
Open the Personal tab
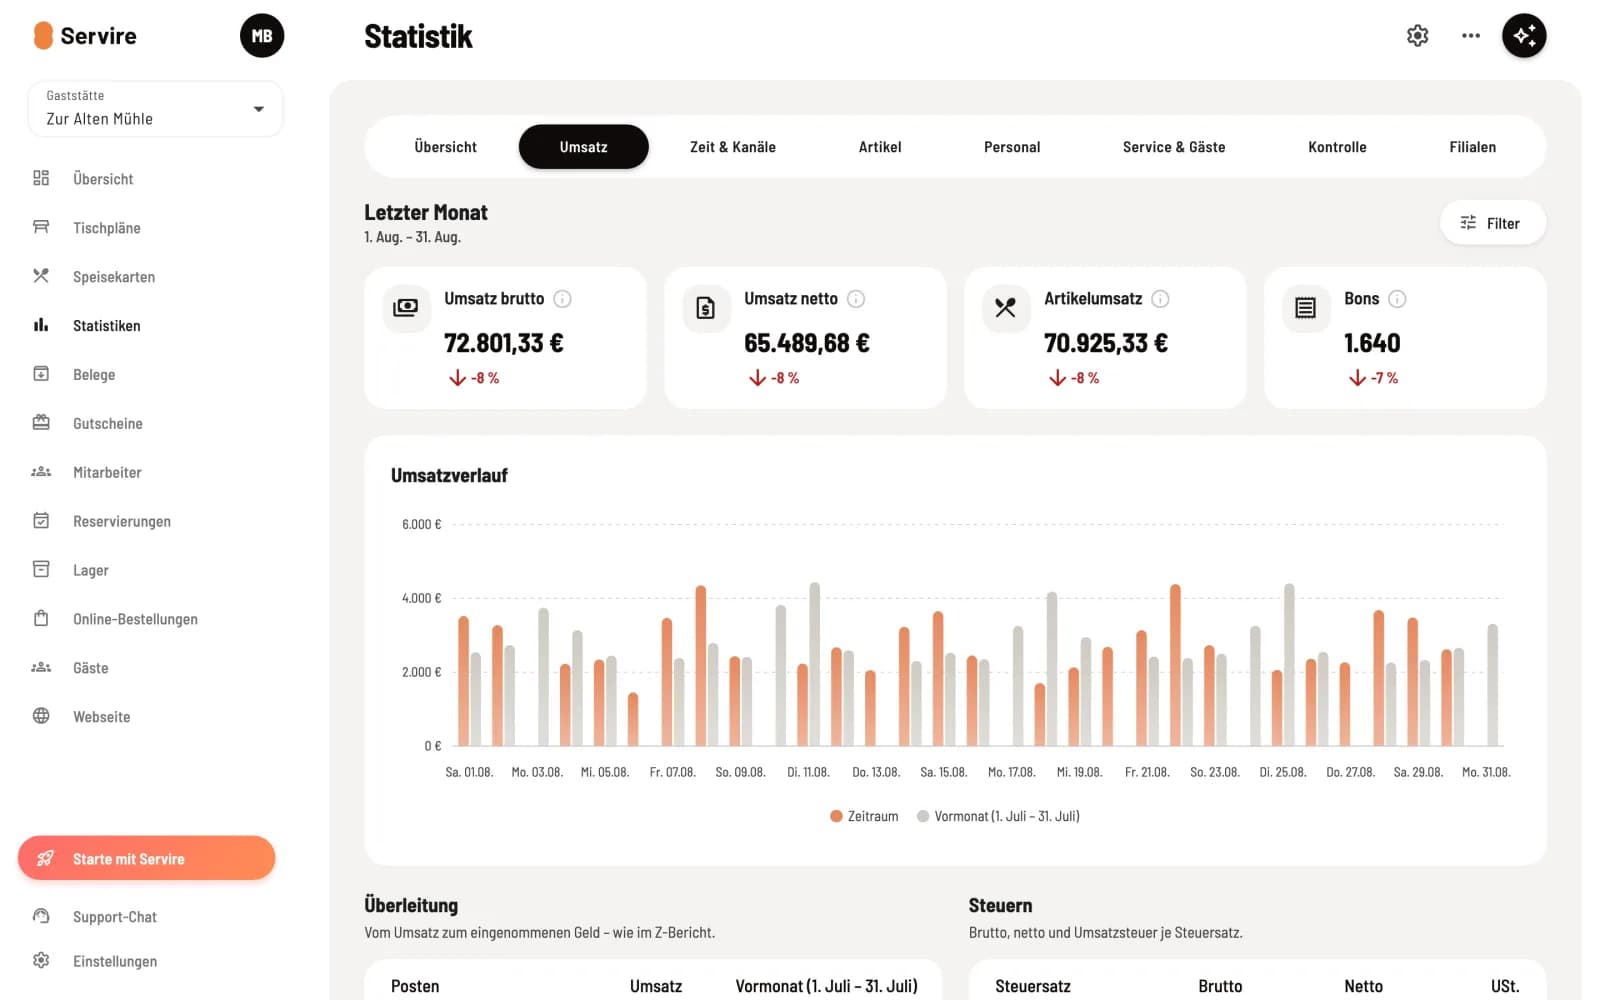1012,147
